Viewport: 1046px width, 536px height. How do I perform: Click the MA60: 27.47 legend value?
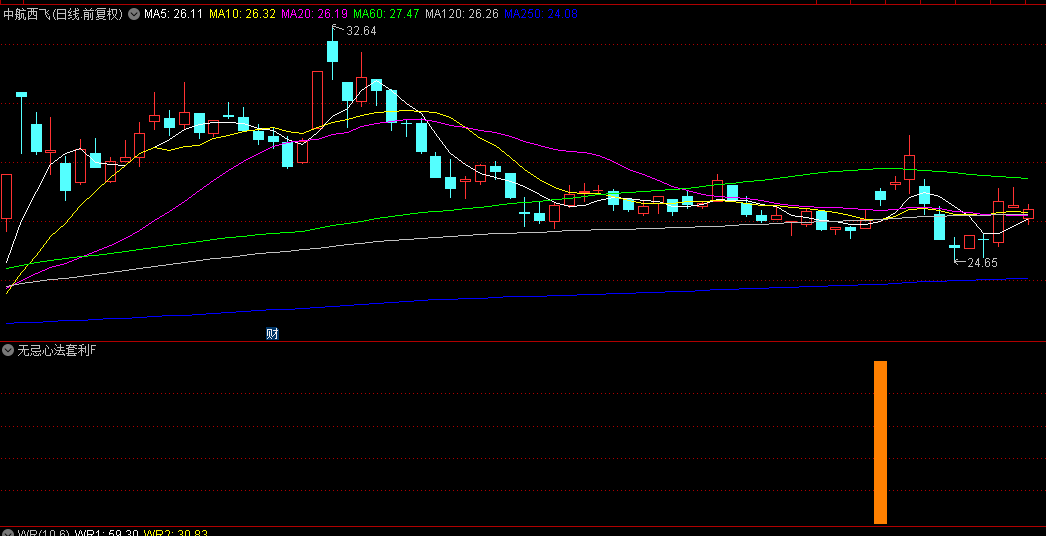[x=387, y=14]
